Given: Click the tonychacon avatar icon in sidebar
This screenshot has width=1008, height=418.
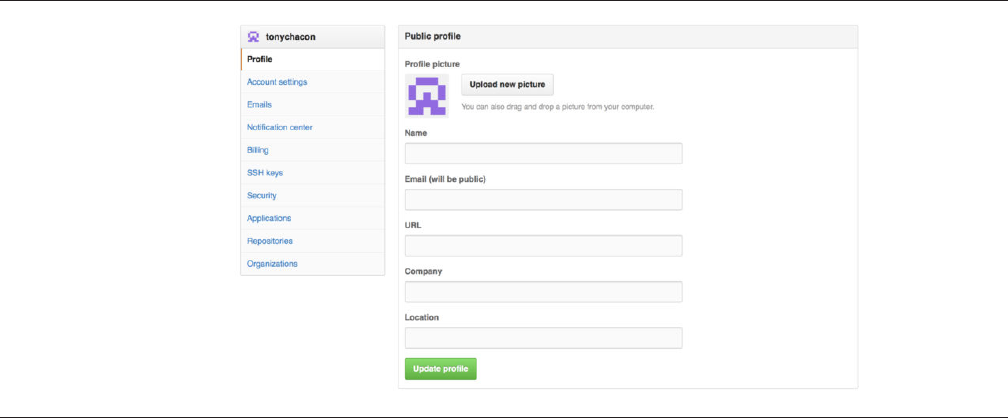Looking at the screenshot, I should [254, 37].
